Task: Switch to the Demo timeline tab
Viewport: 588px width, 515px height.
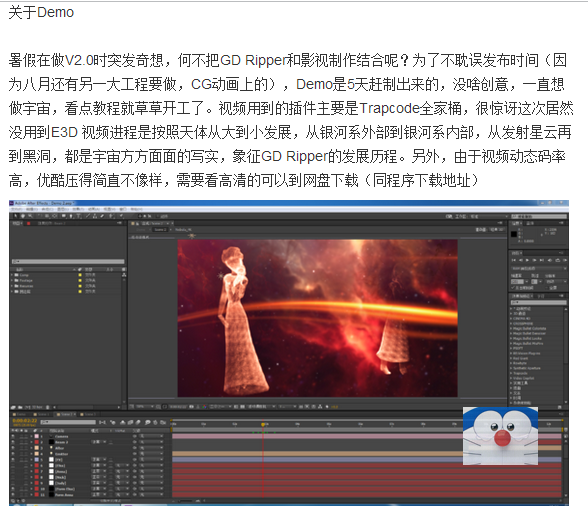Action: [x=19, y=414]
